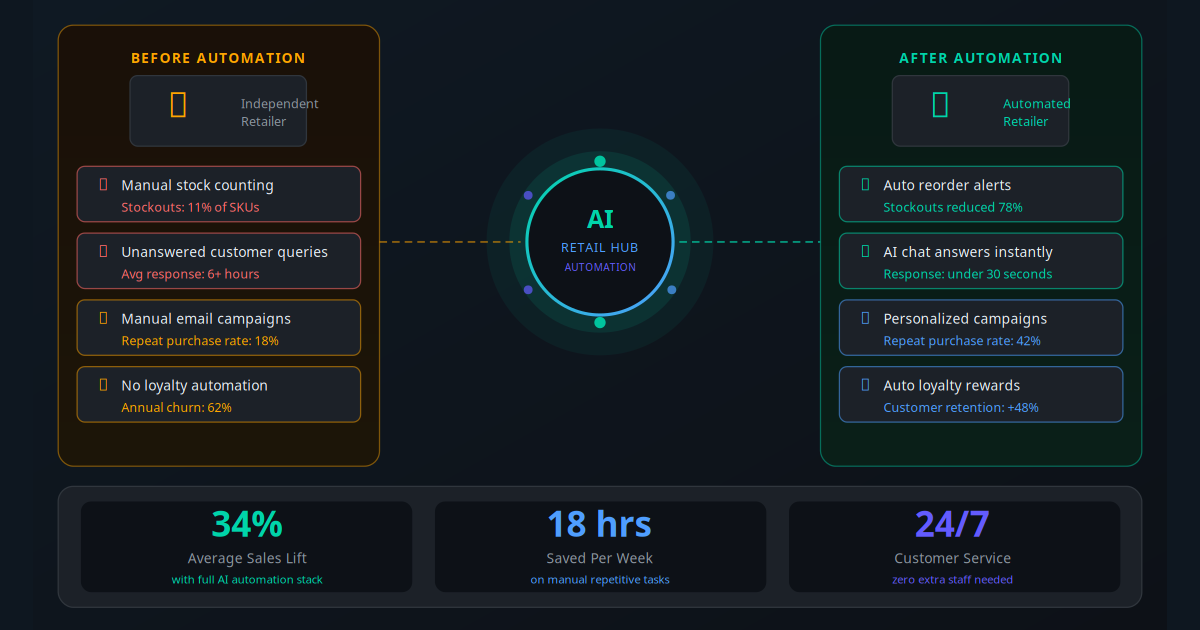Viewport: 1200px width, 630px height.
Task: Click icon beside Manual email campaigns
Action: coord(103,318)
